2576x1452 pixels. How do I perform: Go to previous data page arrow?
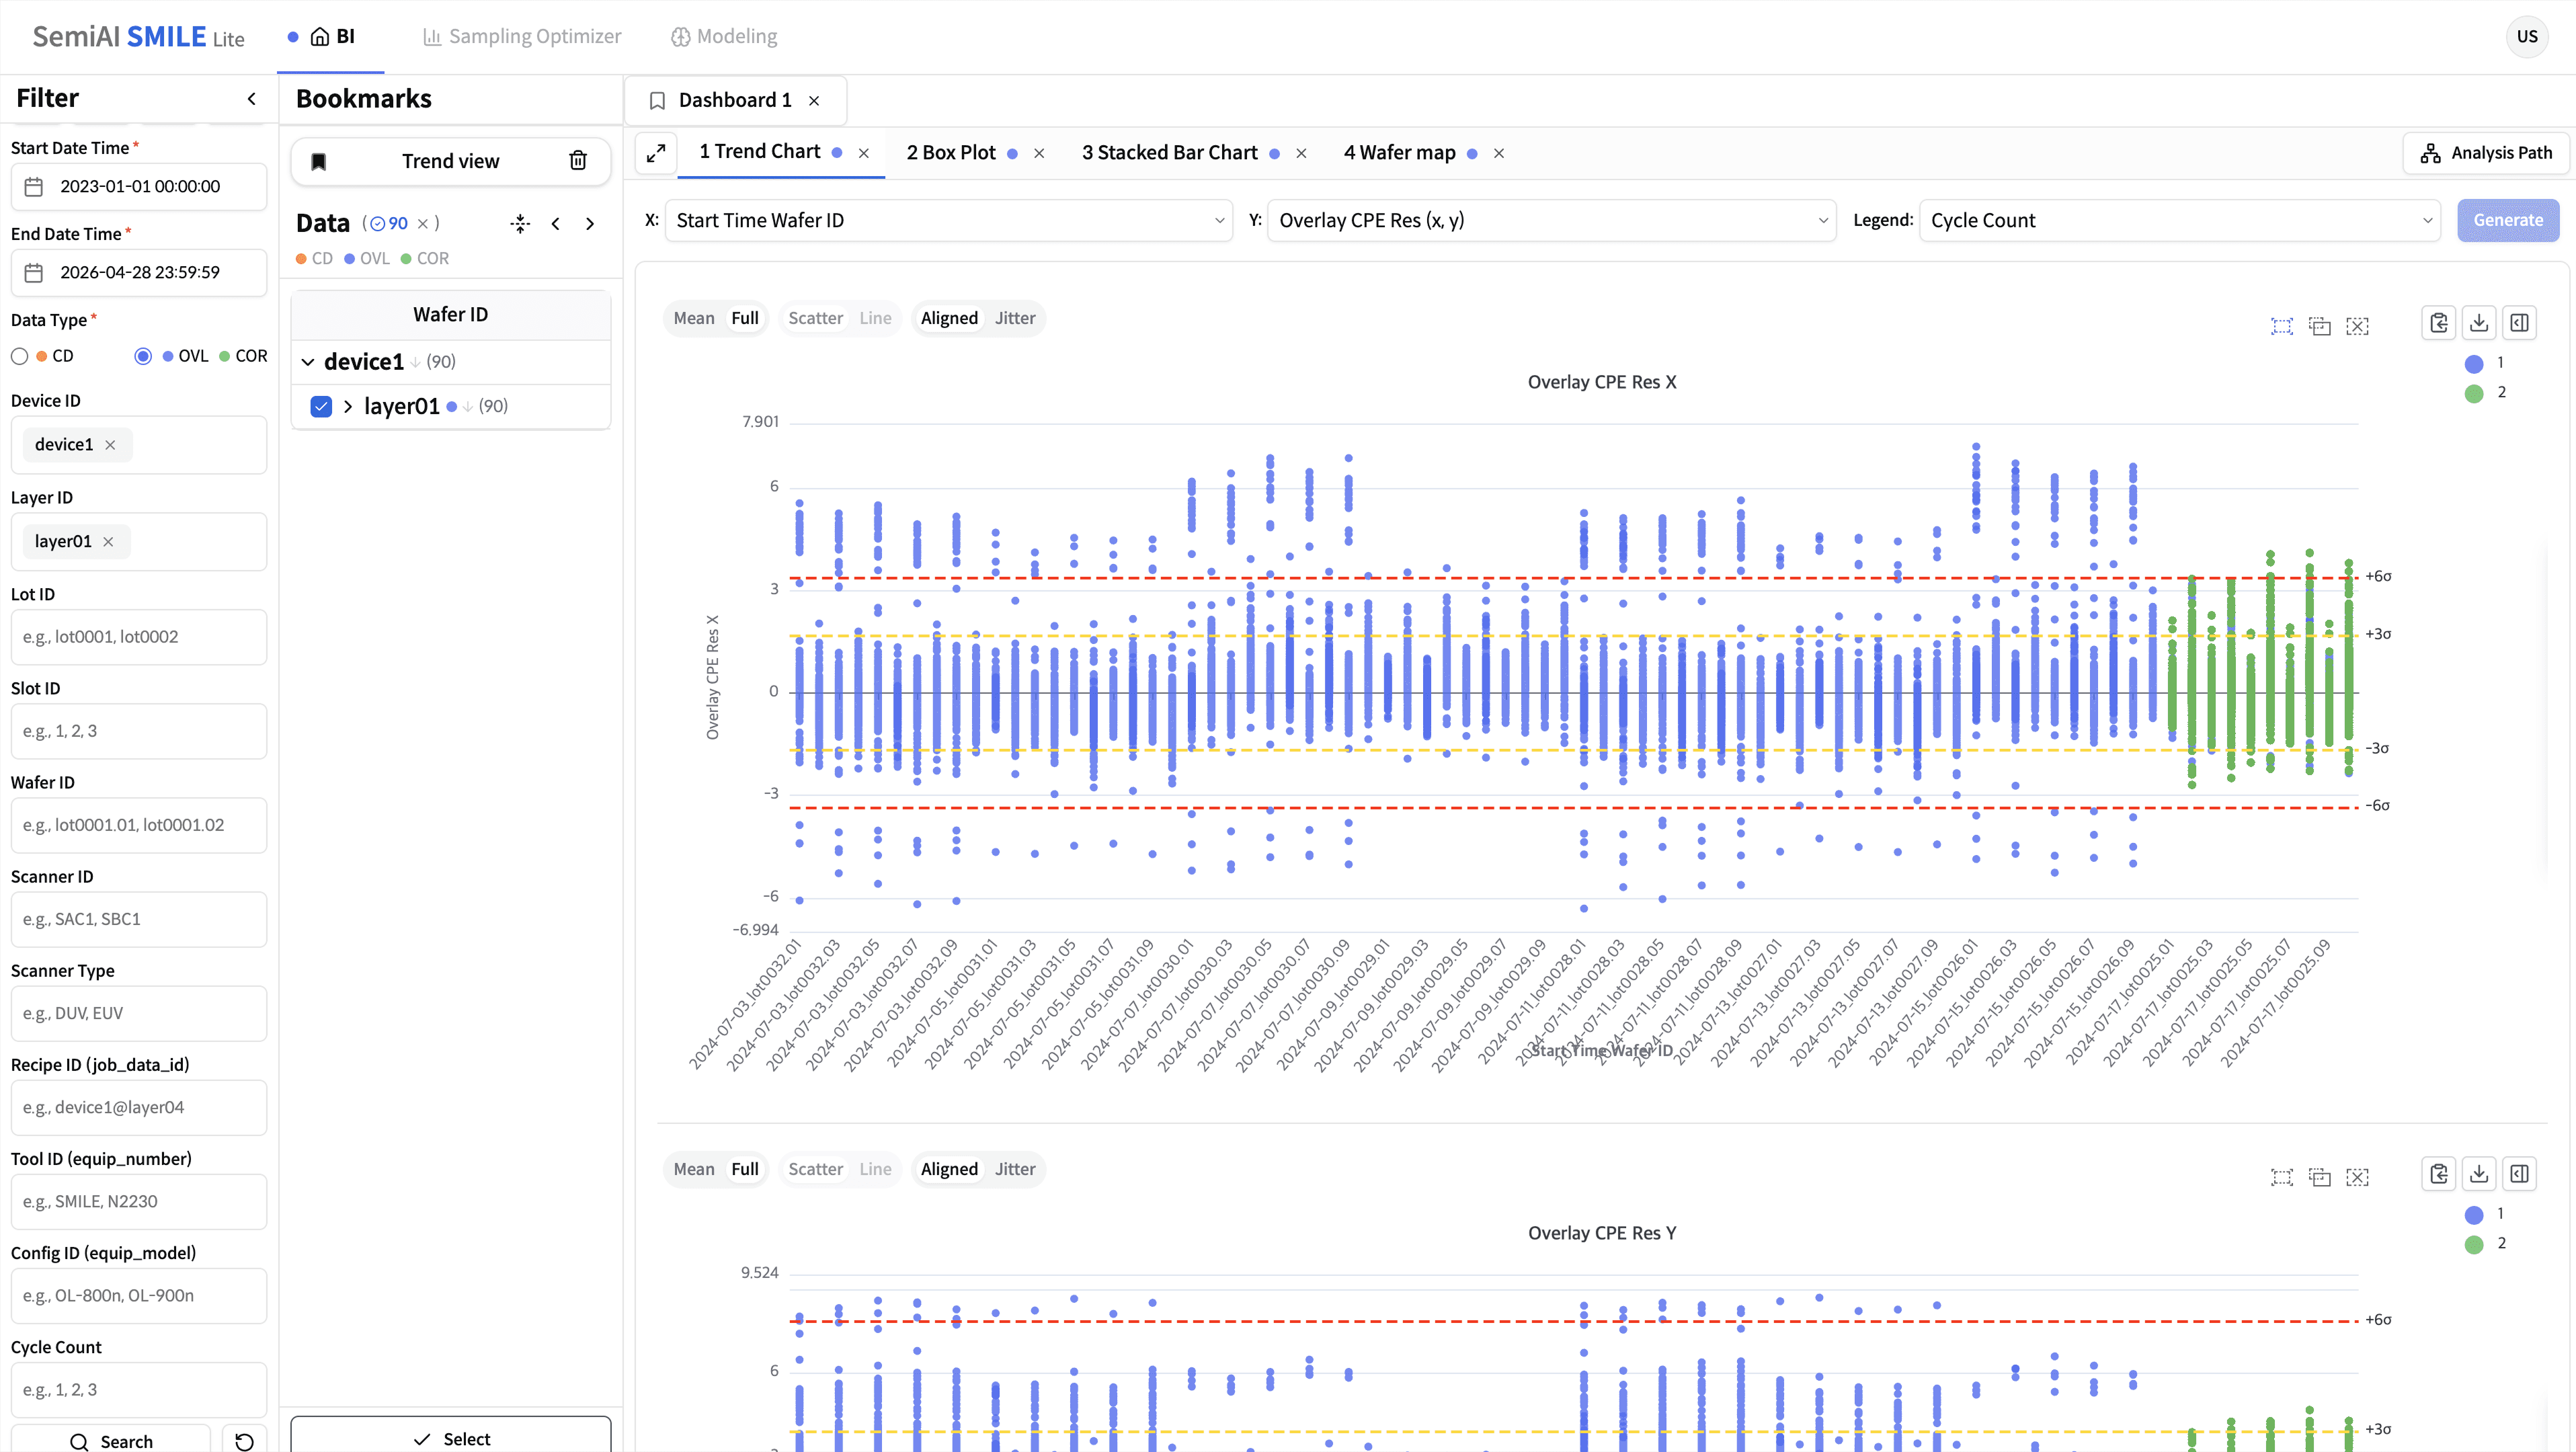[555, 223]
